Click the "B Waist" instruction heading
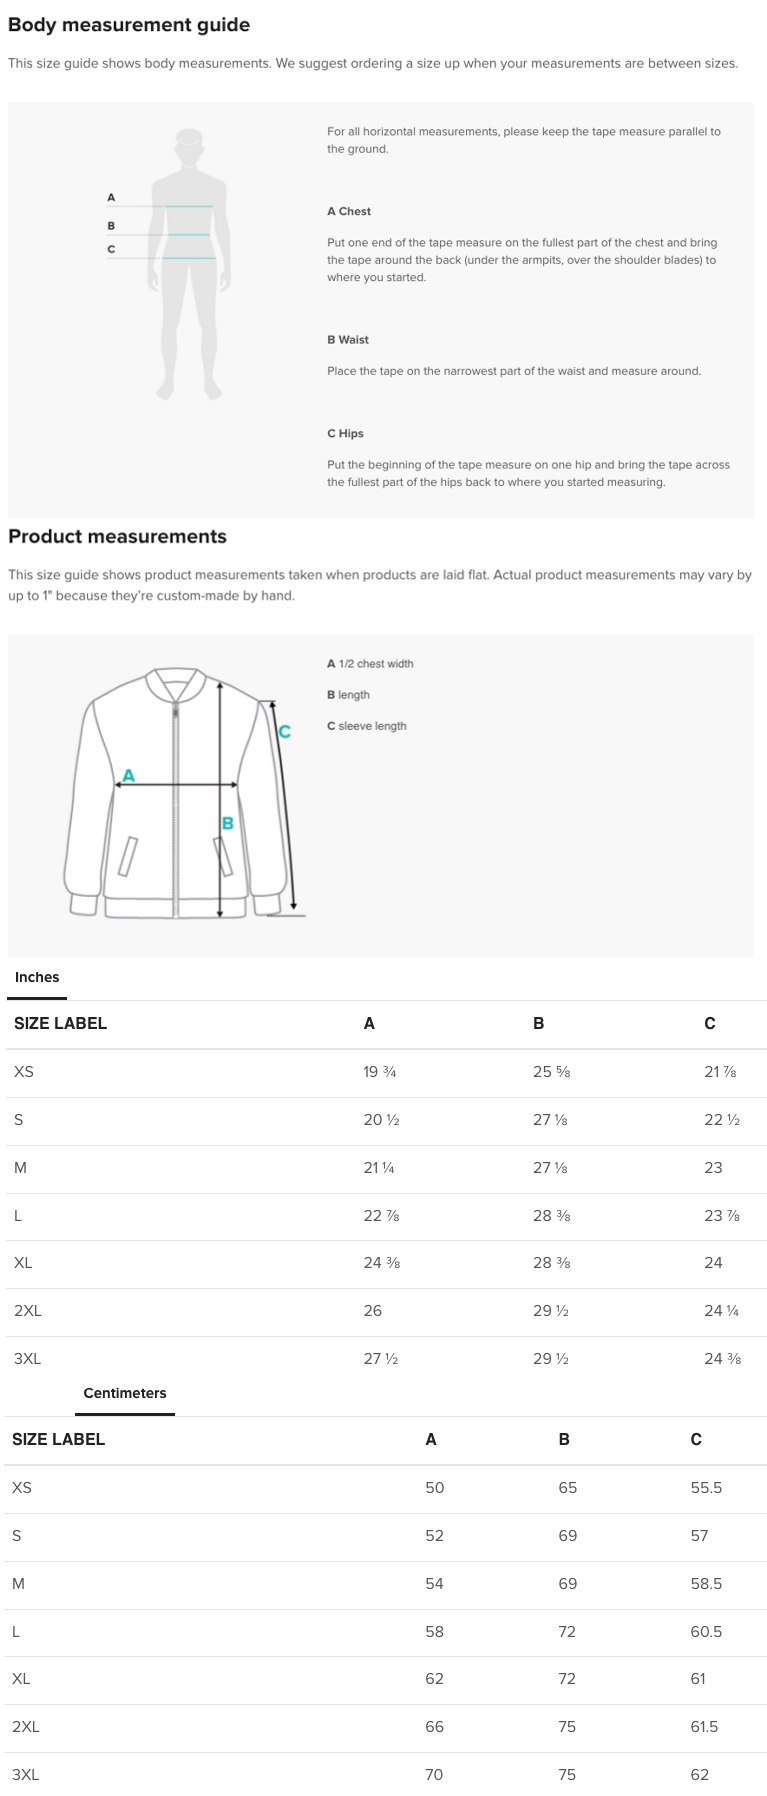This screenshot has width=767, height=1796. 348,340
